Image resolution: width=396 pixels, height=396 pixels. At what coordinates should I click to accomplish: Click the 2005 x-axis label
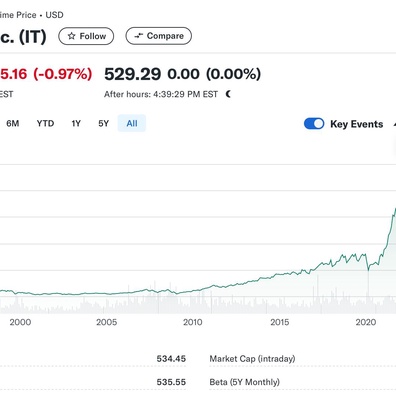(107, 322)
